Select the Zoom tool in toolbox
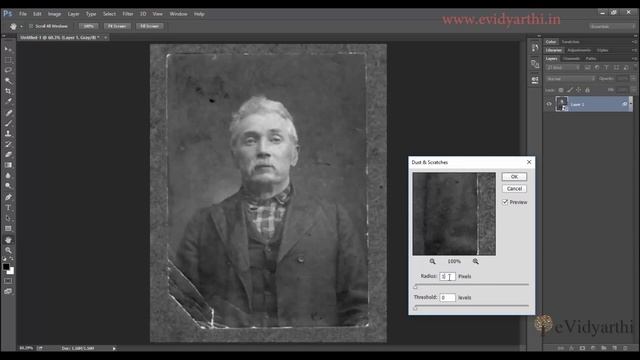 click(8, 250)
